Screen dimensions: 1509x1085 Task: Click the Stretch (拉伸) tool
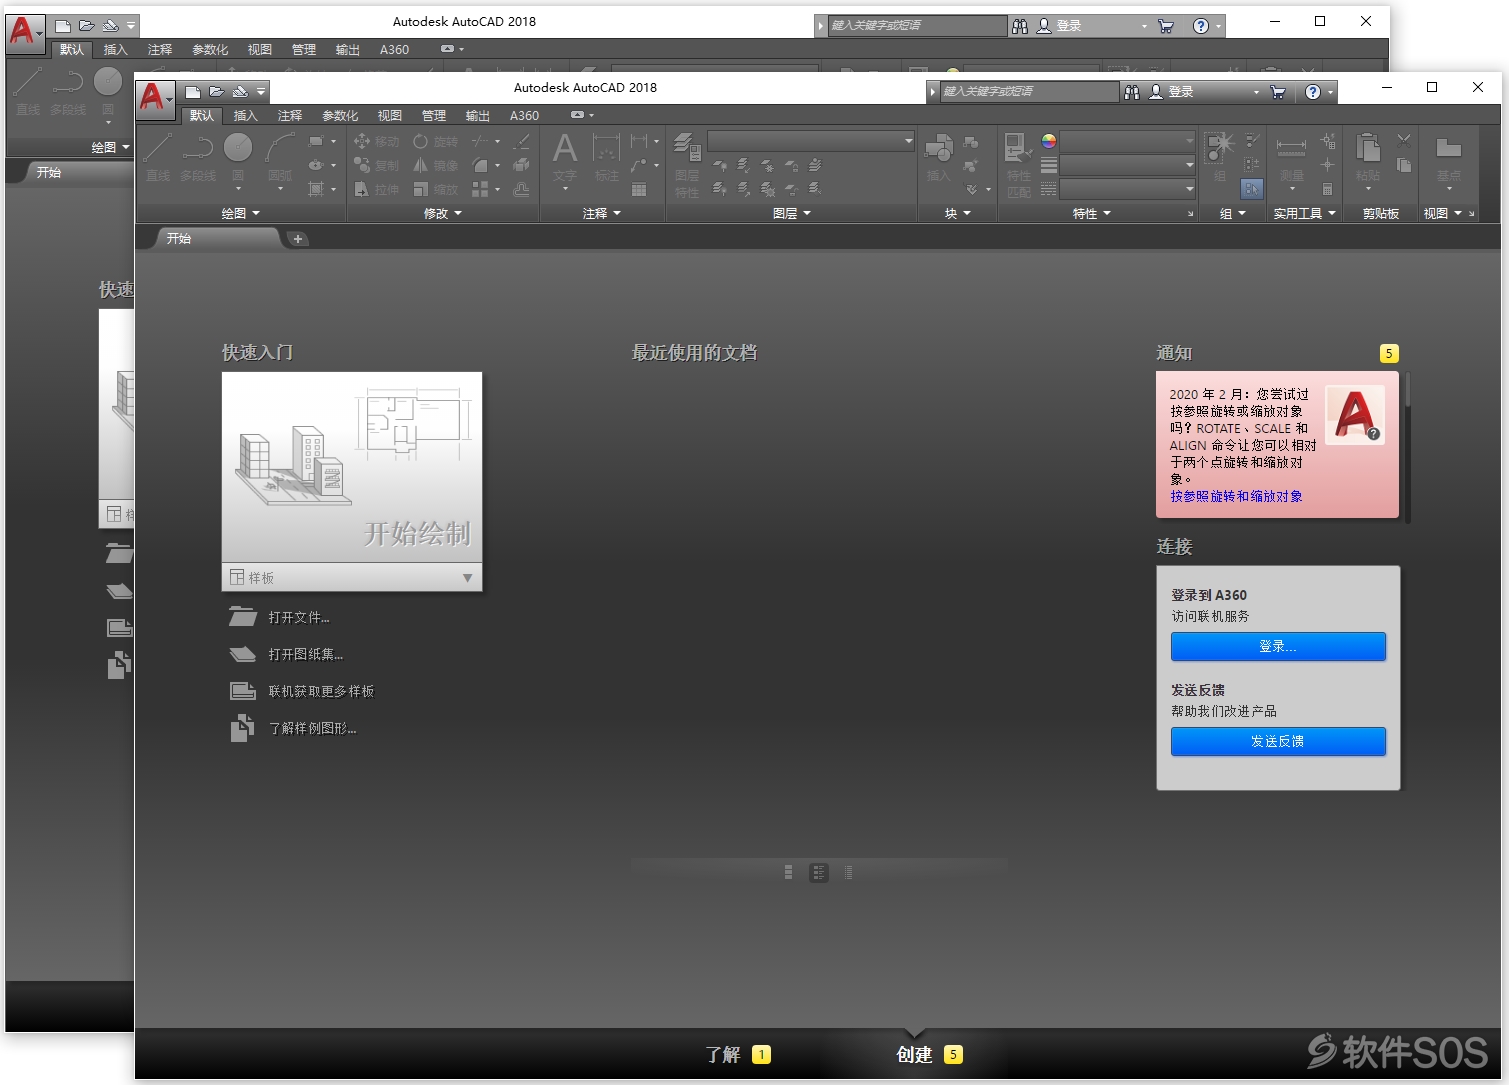tap(376, 189)
